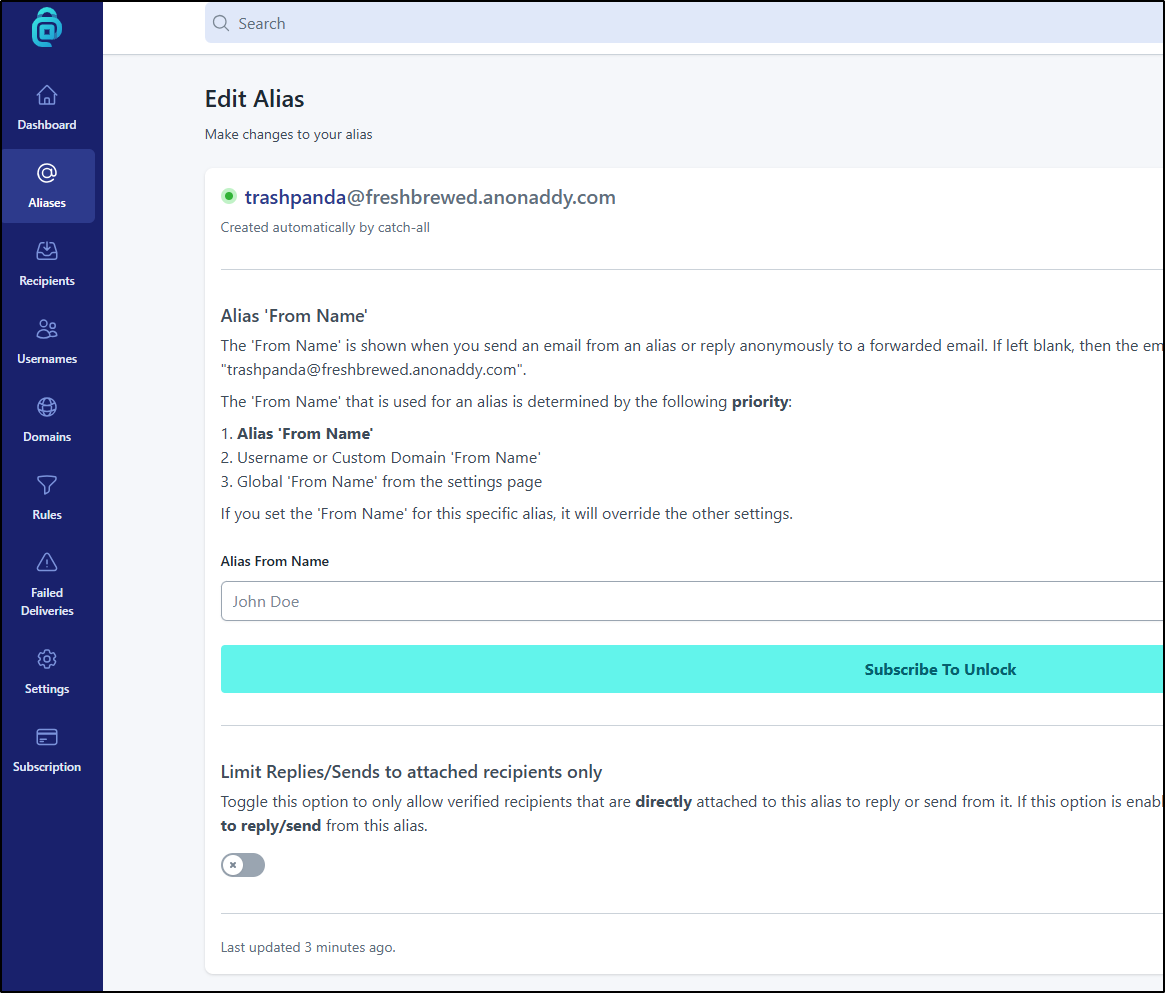Toggle Limit Replies/Sends to attached recipients switch
The image size is (1165, 993).
tap(243, 865)
